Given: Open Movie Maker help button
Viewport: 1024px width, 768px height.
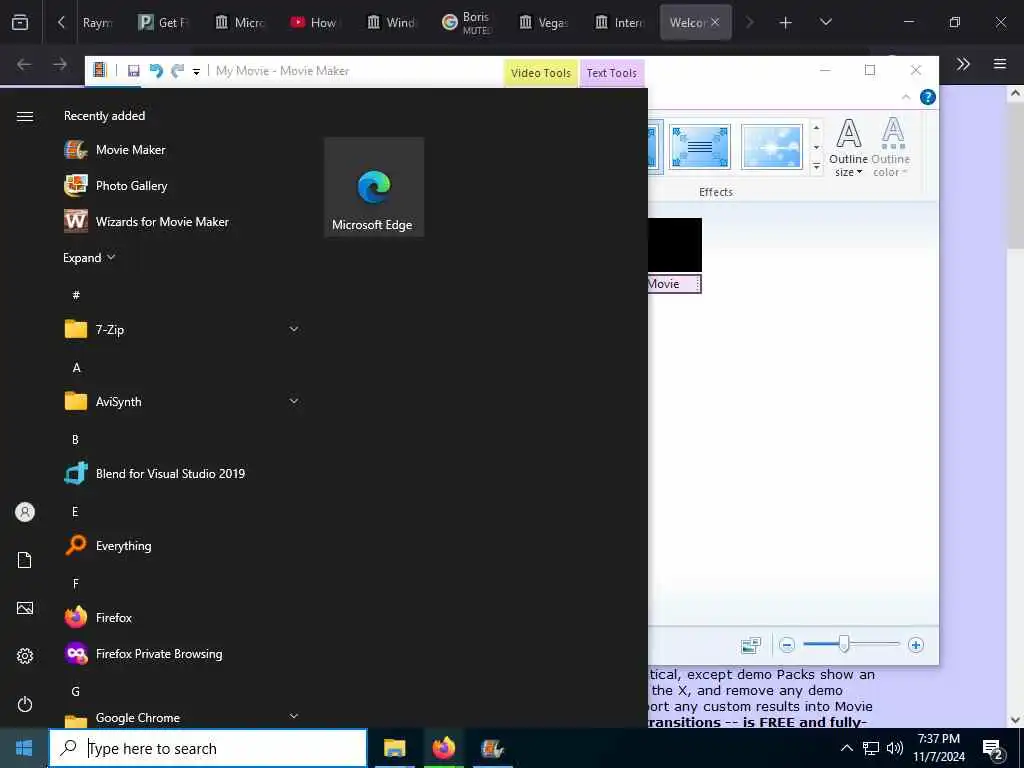Looking at the screenshot, I should tap(927, 97).
